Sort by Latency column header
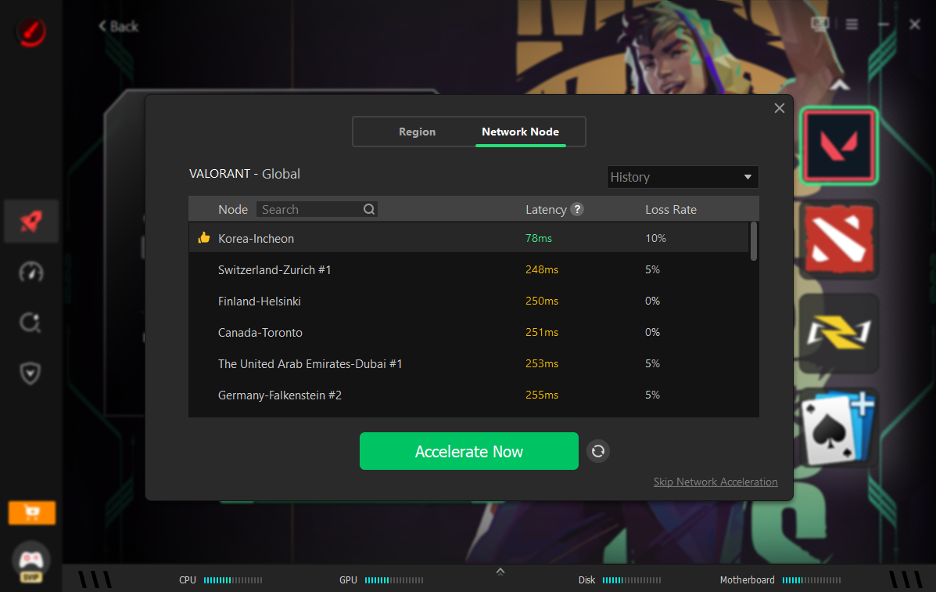 tap(546, 209)
